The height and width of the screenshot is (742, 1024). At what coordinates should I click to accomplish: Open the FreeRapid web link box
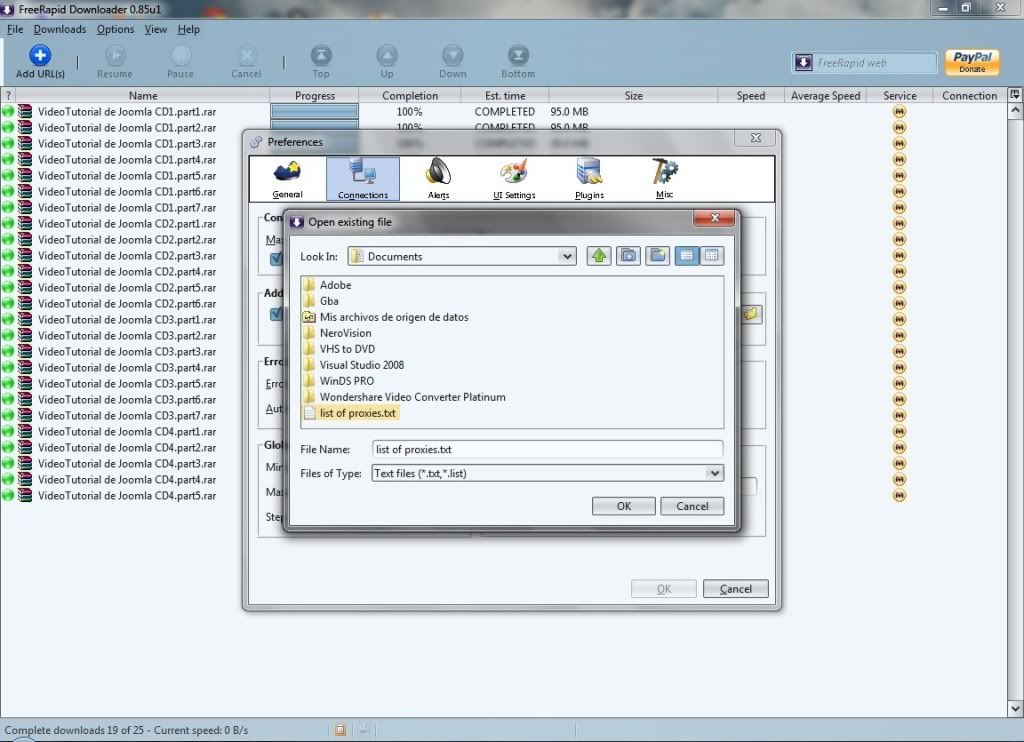point(865,63)
